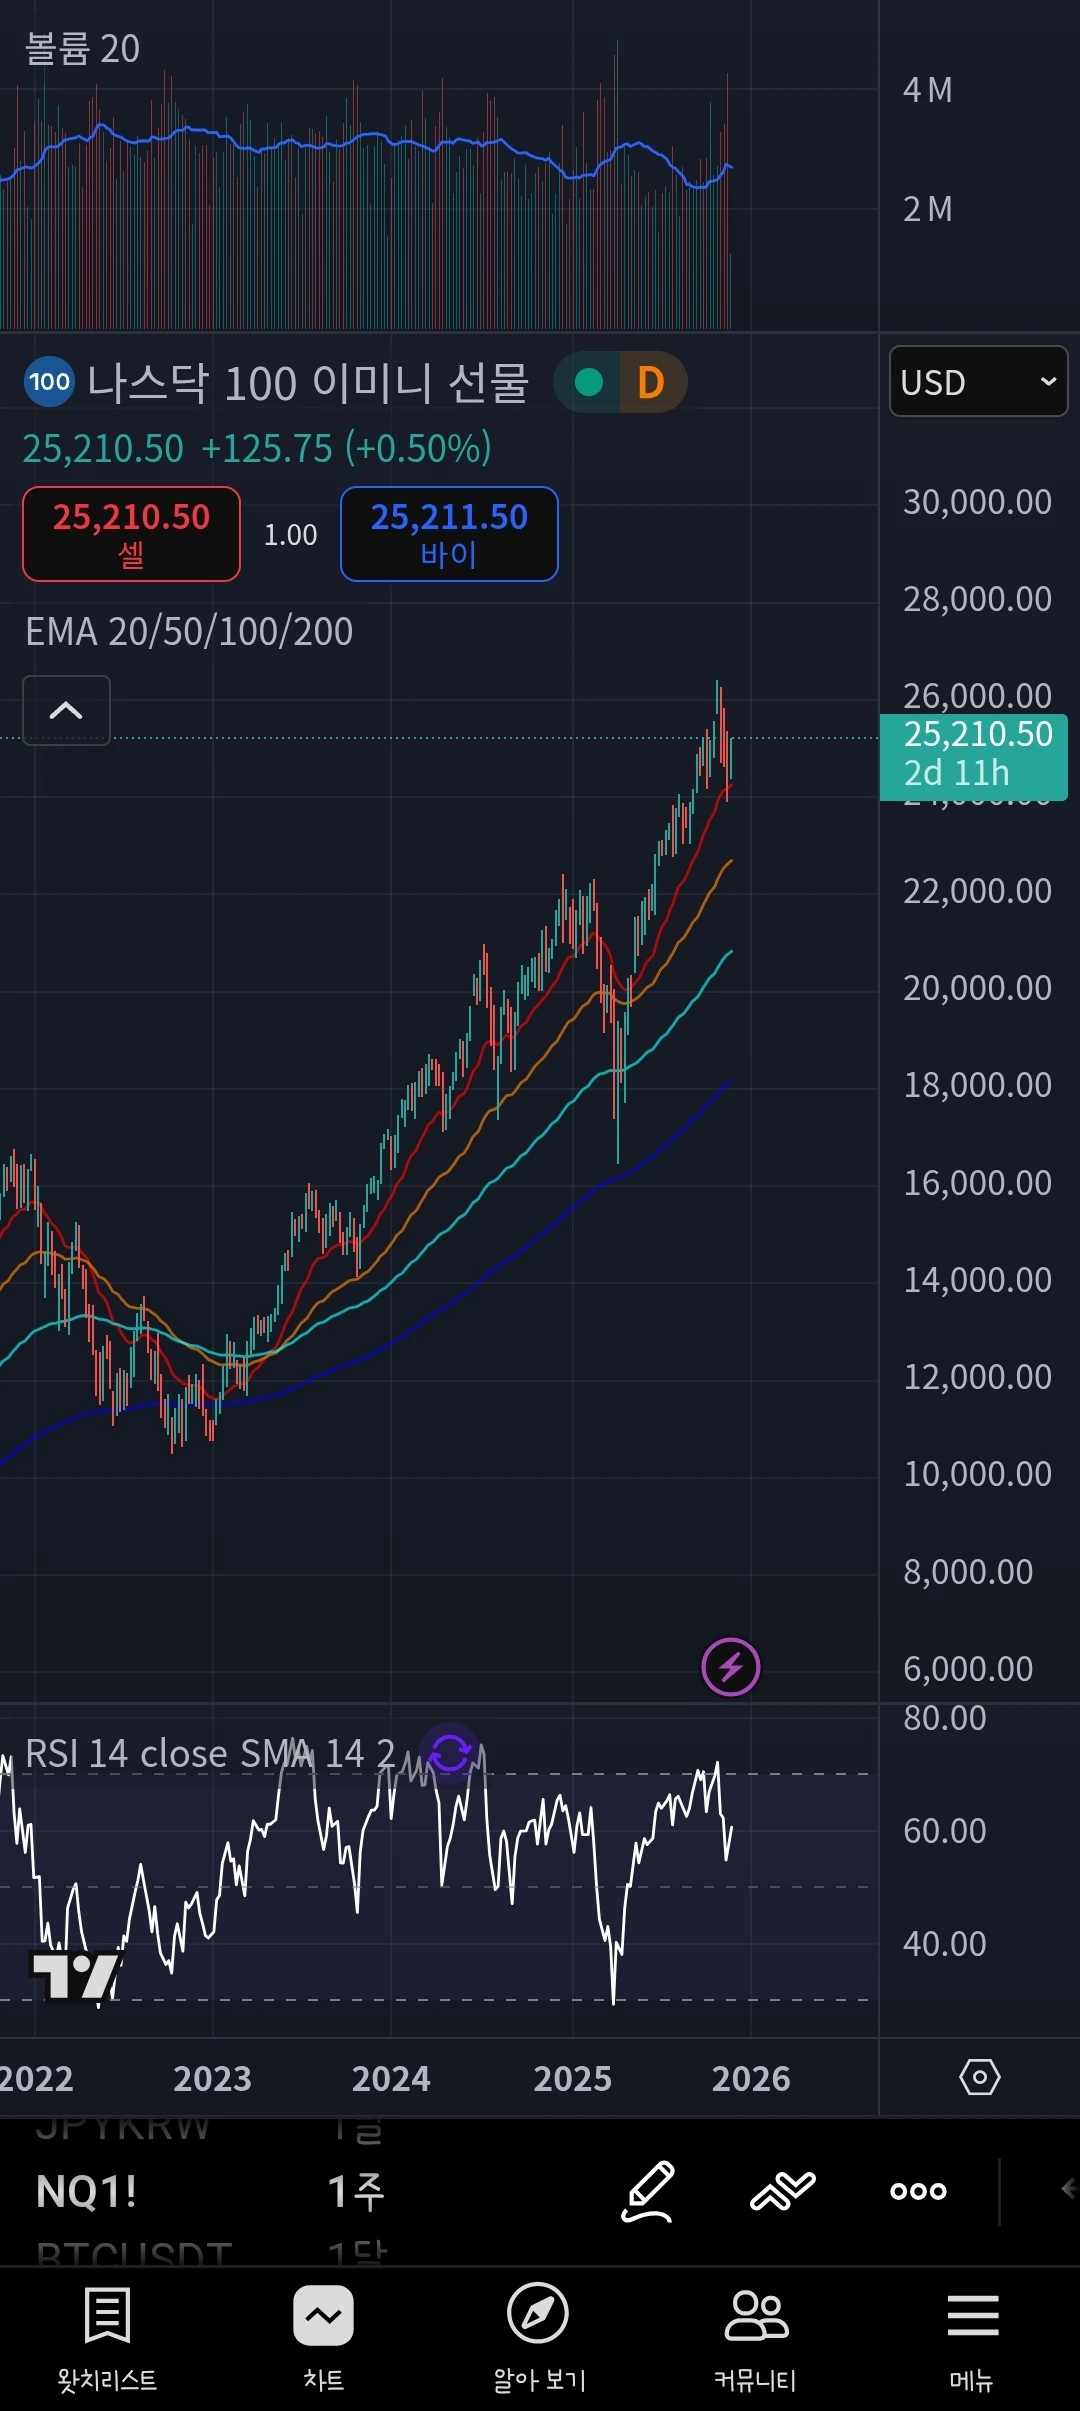Select the EMA 20/50/100/200 indicator label
This screenshot has width=1080, height=2411.
pyautogui.click(x=189, y=632)
